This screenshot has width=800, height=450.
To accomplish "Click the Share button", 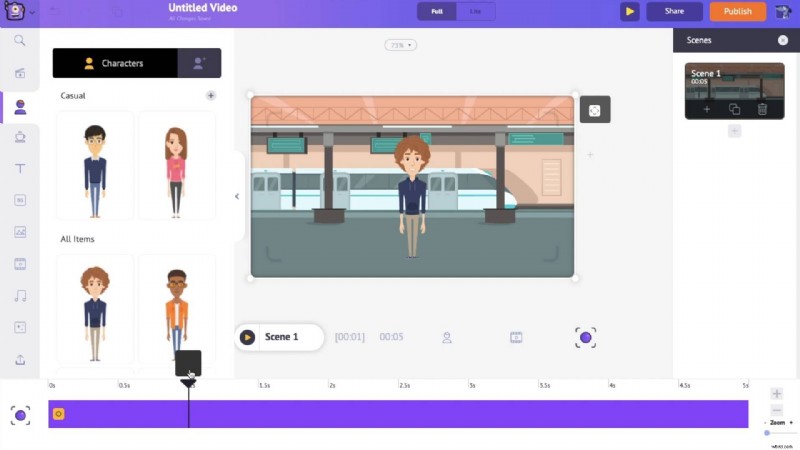I will click(674, 11).
